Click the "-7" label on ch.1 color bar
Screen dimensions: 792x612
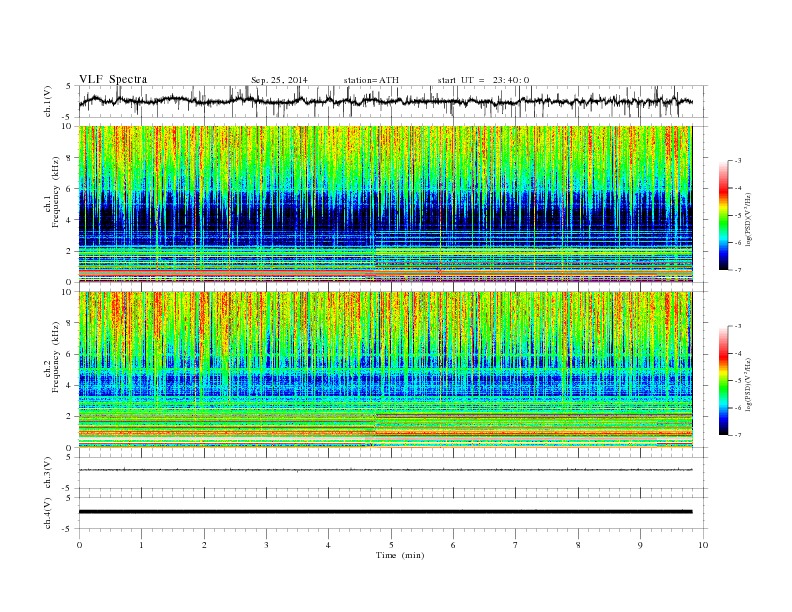(x=737, y=270)
